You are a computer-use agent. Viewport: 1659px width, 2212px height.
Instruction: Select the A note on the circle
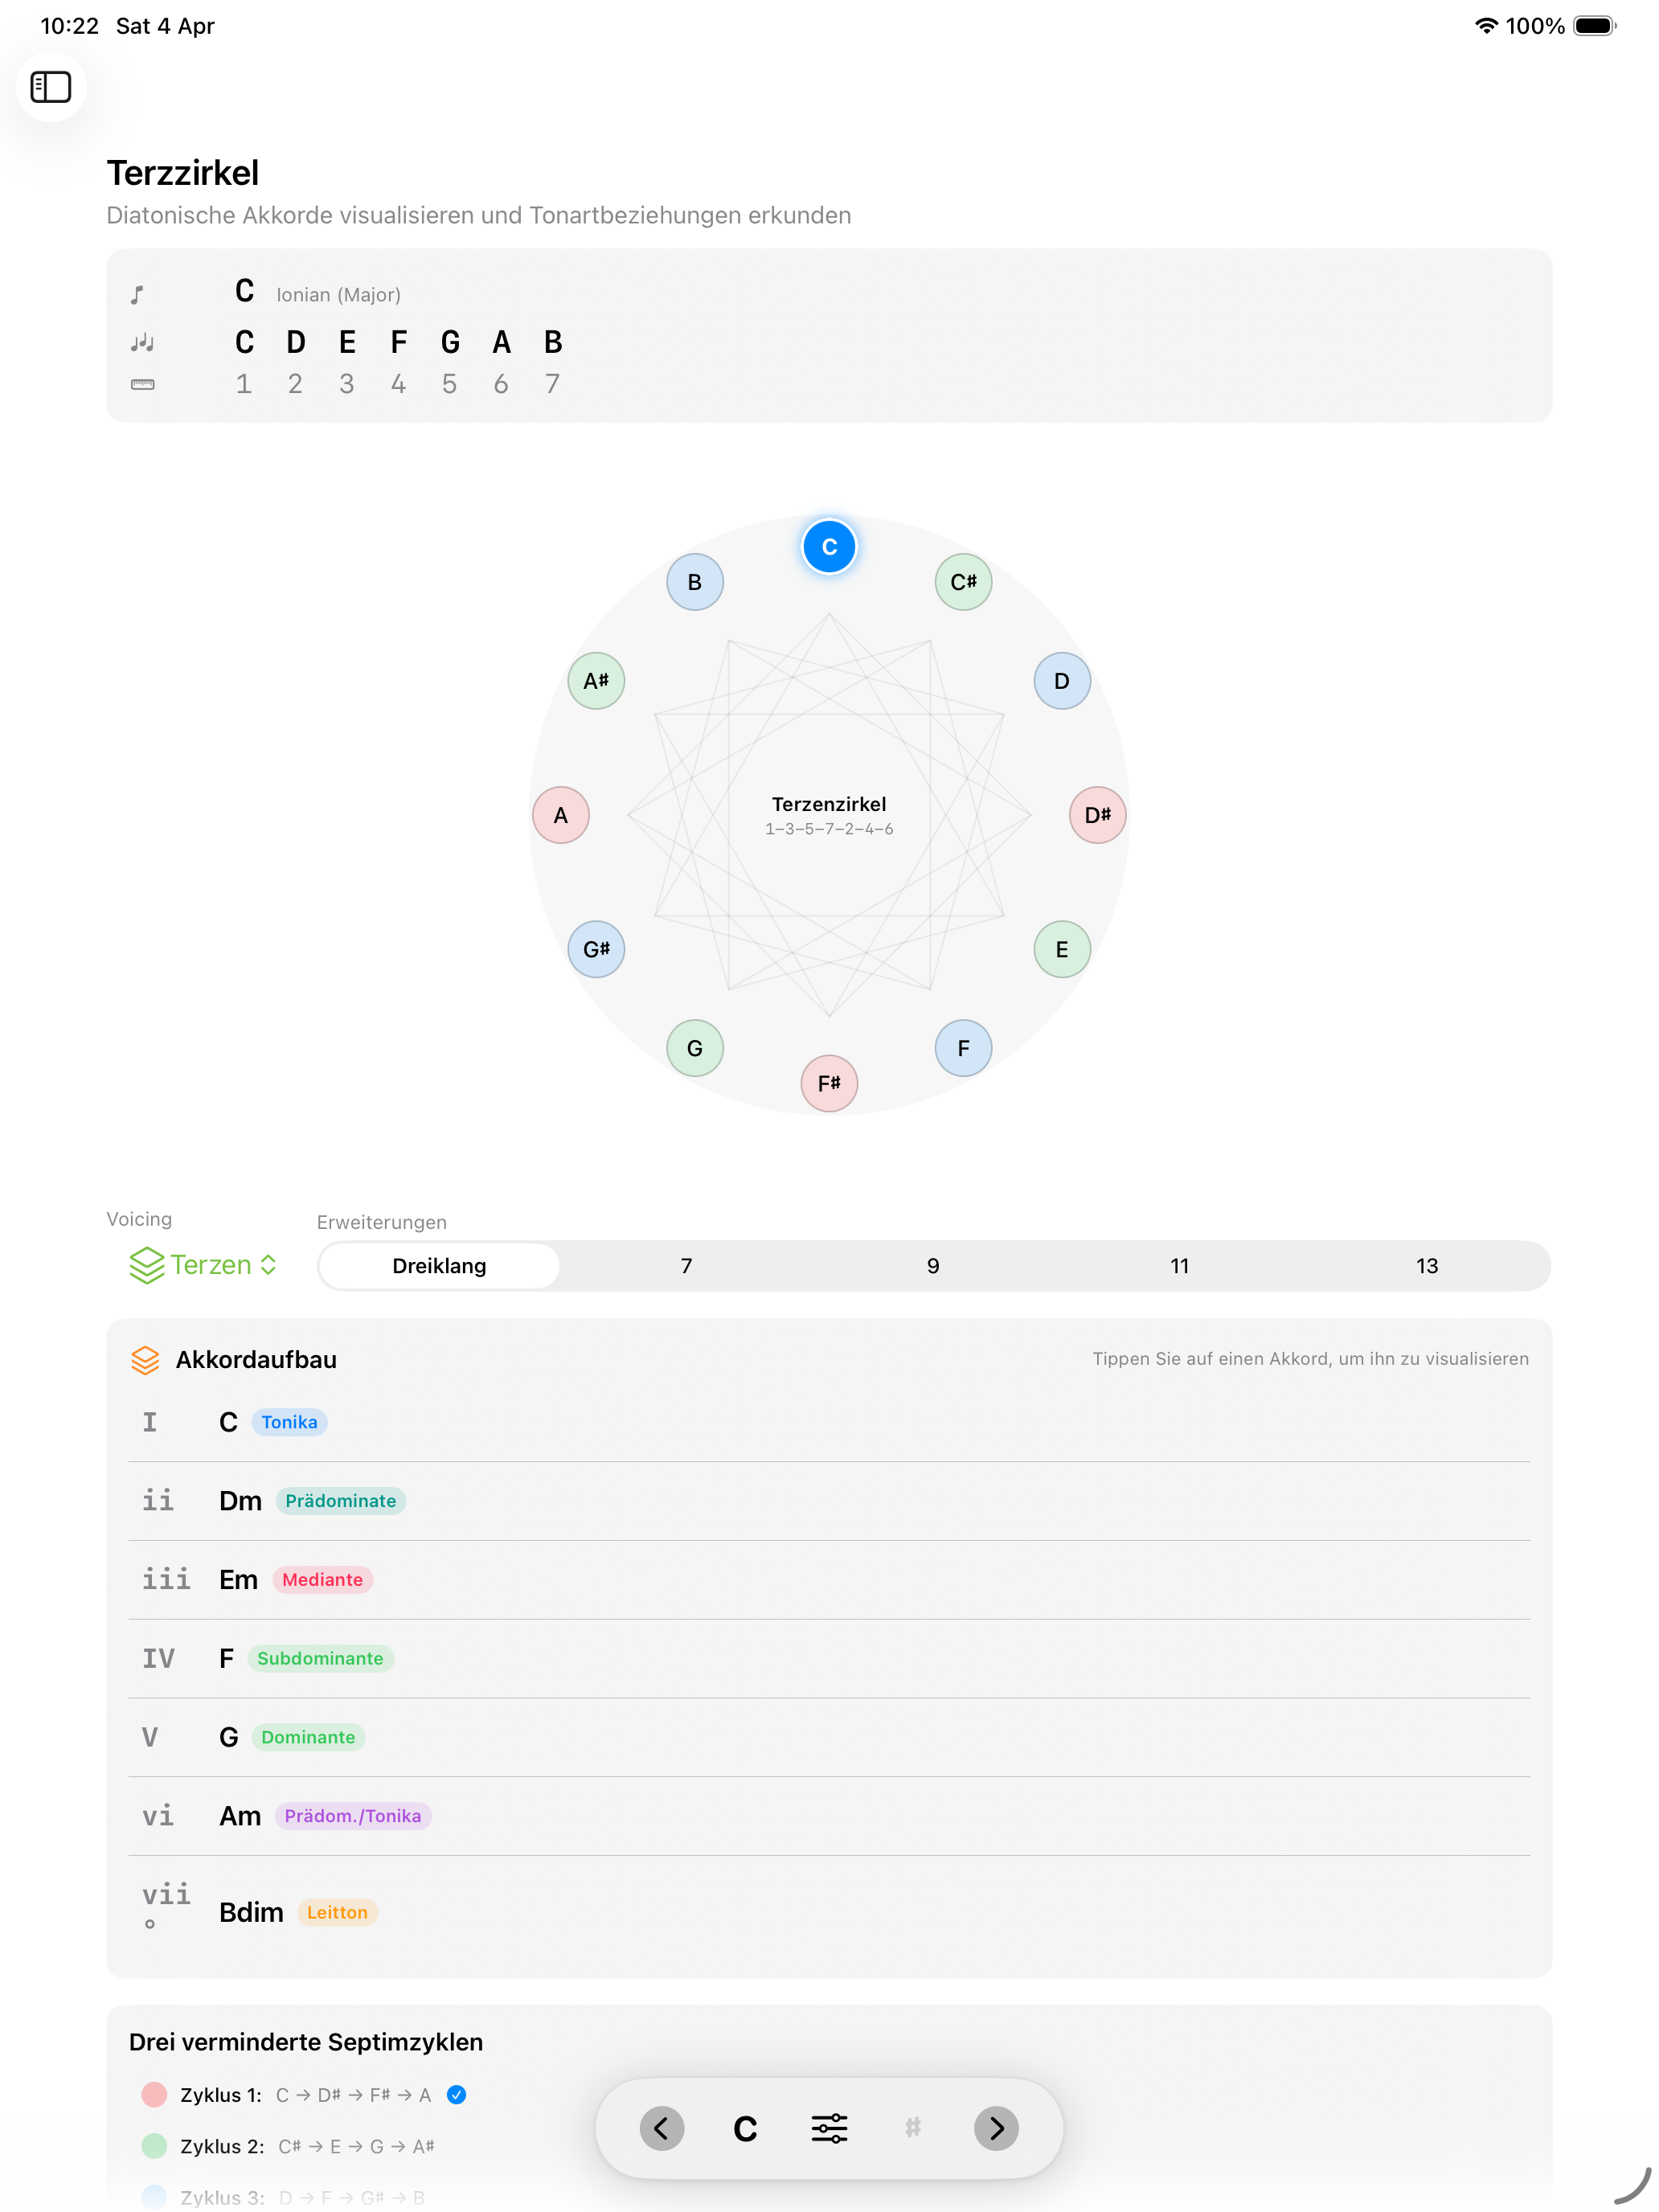coord(561,815)
